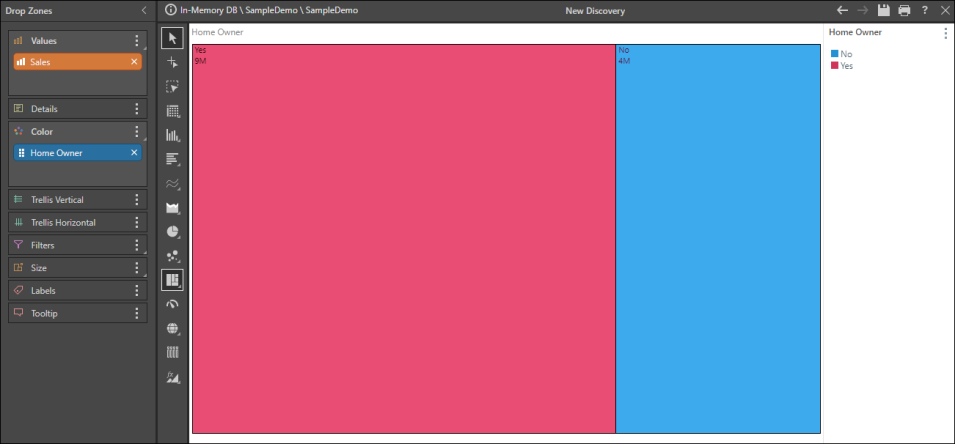This screenshot has height=444, width=955.
Task: Select the pointer arrow tool
Action: pyautogui.click(x=172, y=39)
